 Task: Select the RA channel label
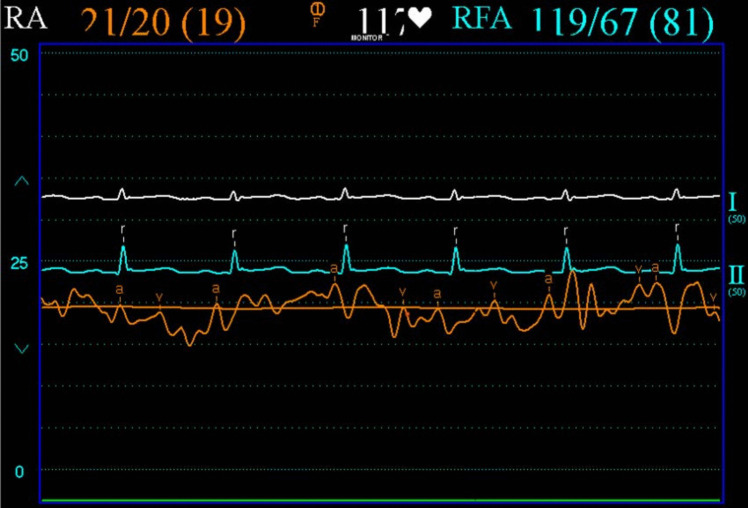25,18
